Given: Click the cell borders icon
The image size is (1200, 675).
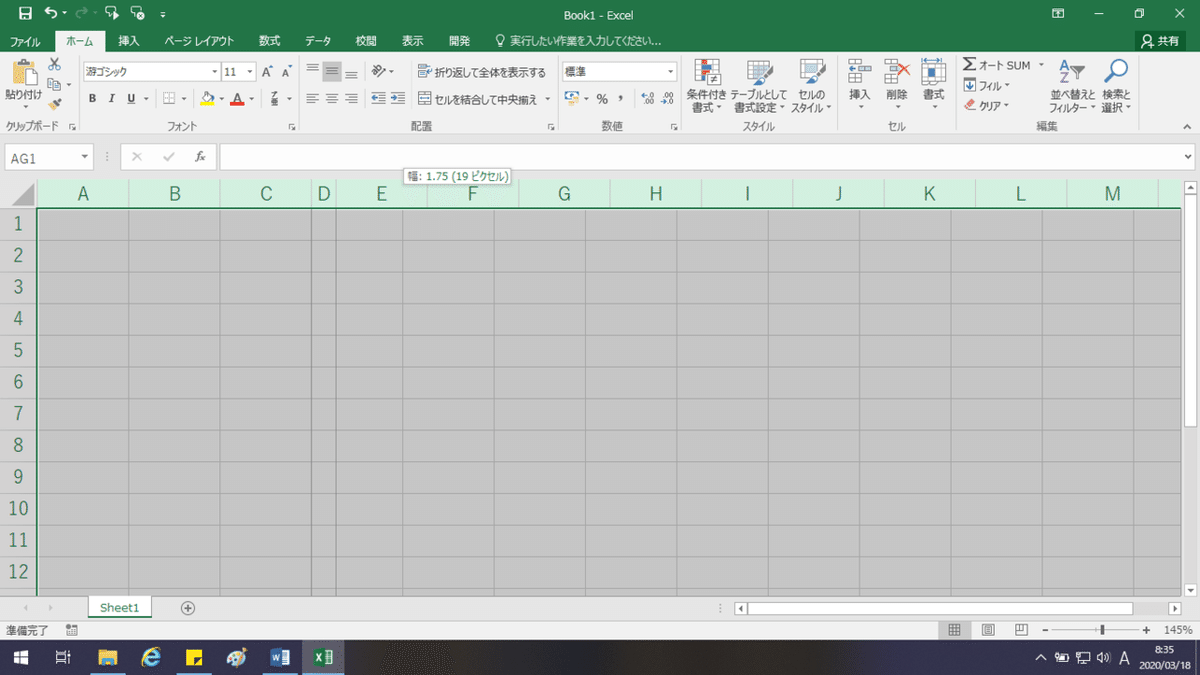Looking at the screenshot, I should (169, 98).
